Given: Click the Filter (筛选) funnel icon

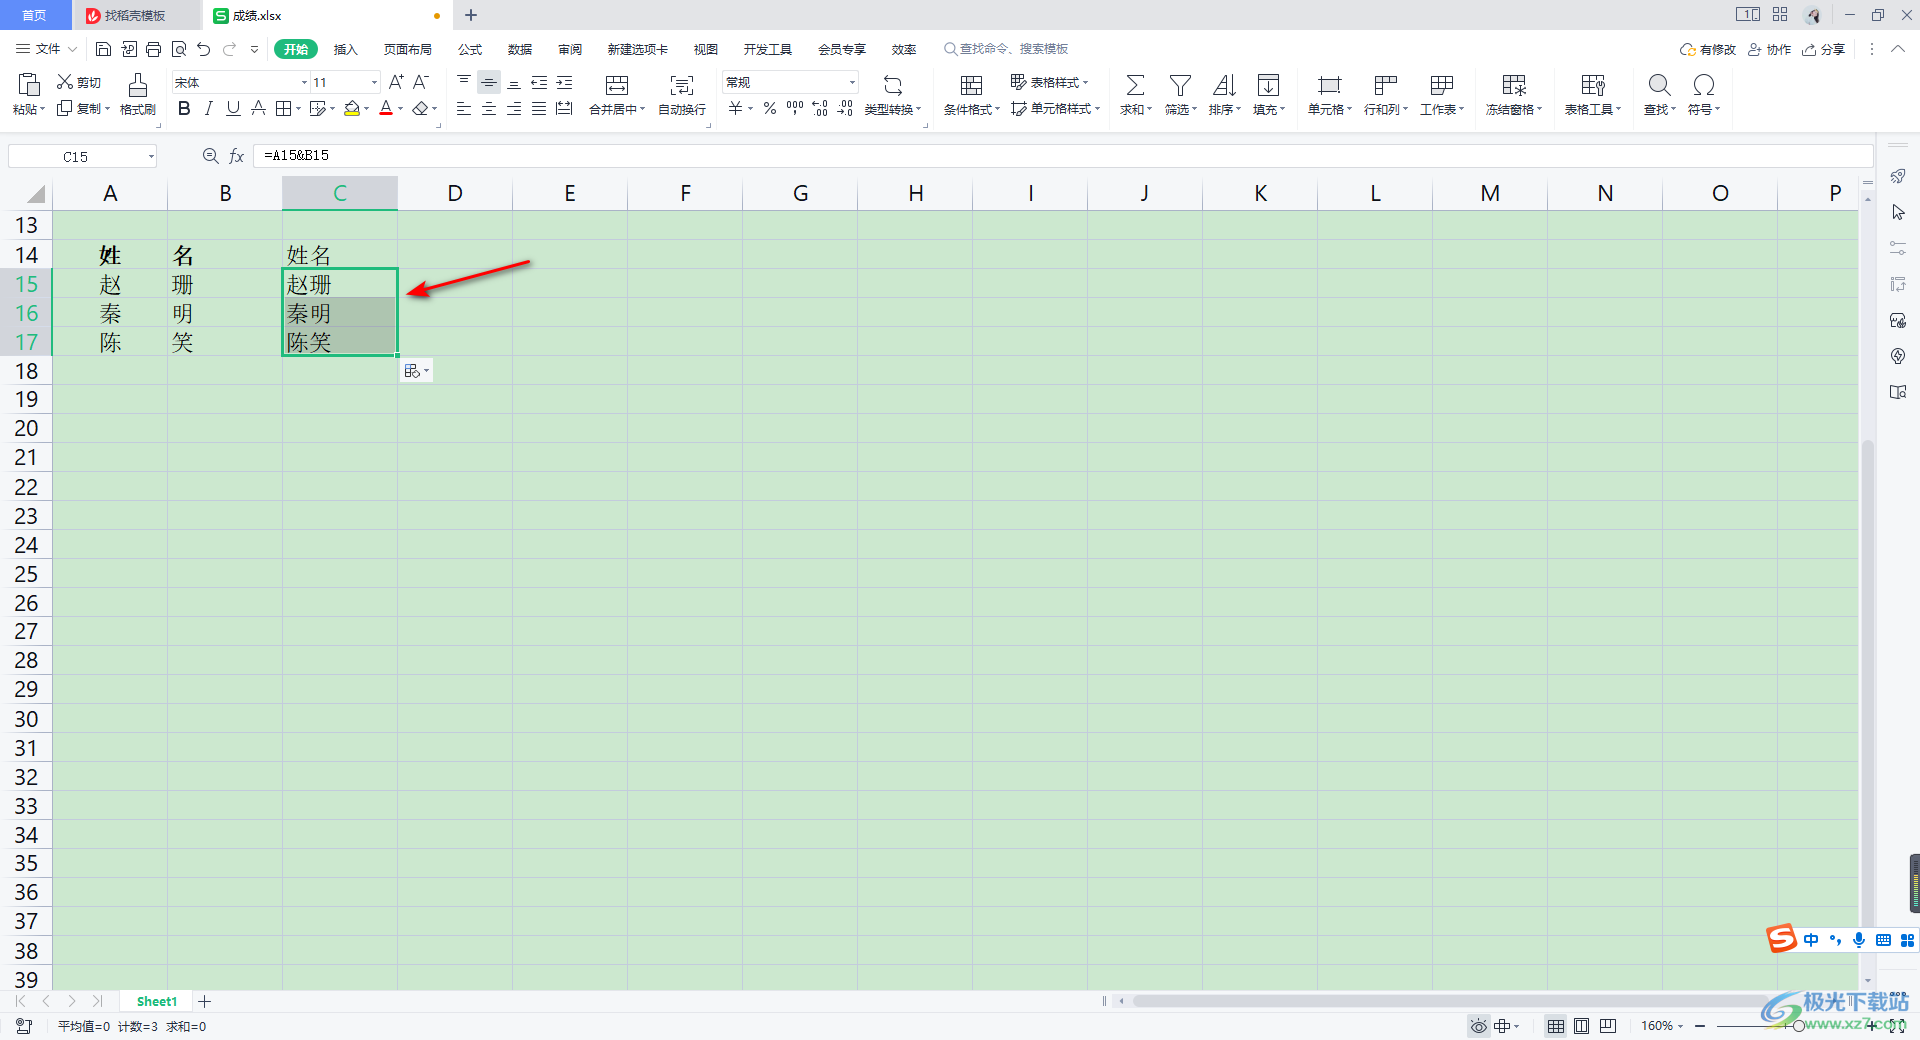Looking at the screenshot, I should tap(1180, 85).
